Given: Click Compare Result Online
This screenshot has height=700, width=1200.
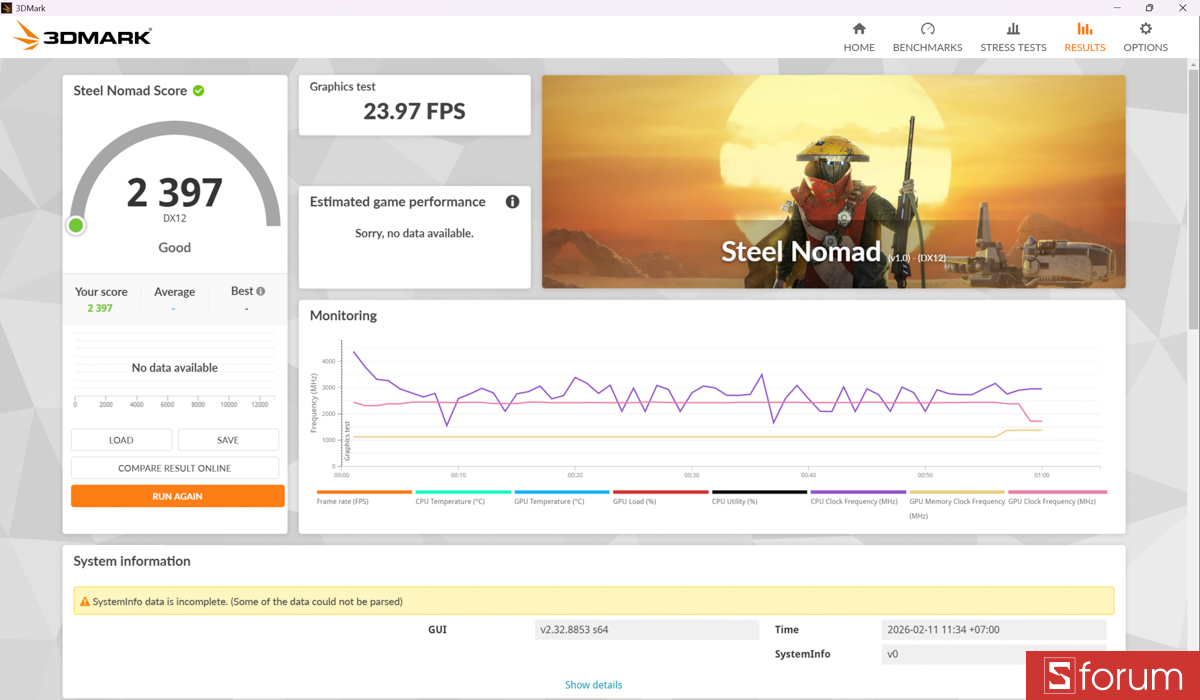Looking at the screenshot, I should tap(174, 467).
